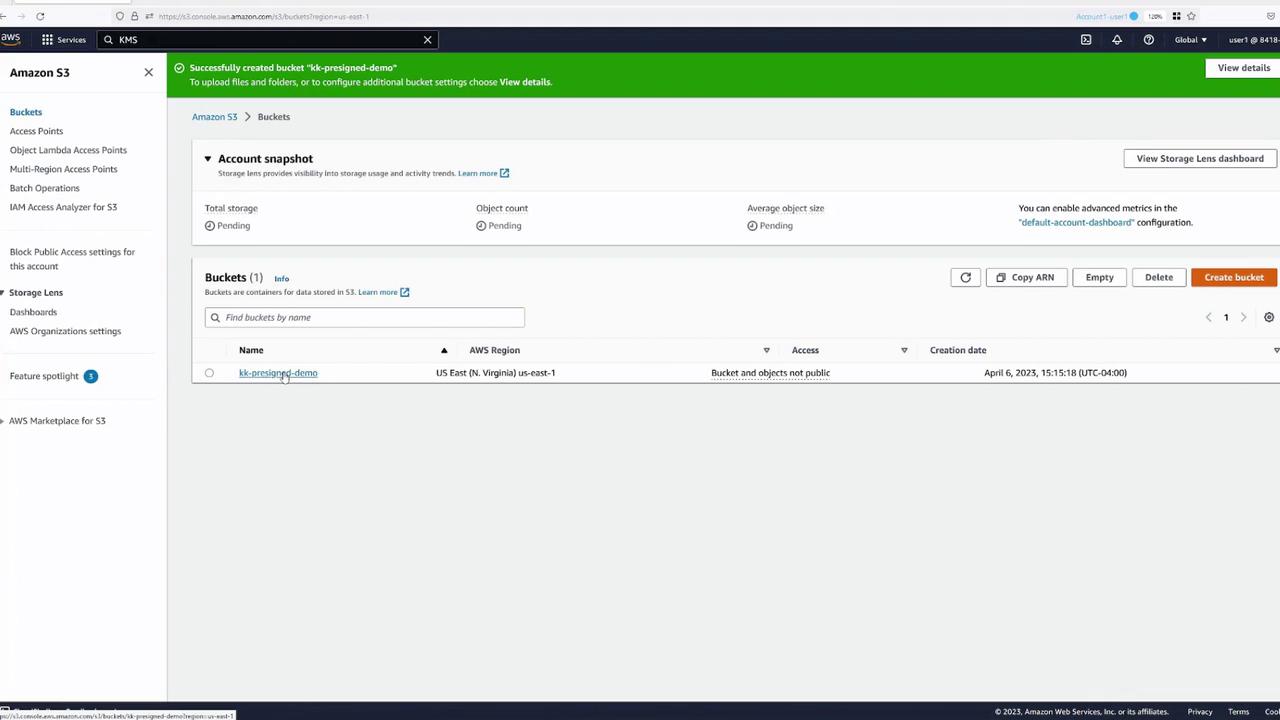Open Learn more about buckets link

(x=384, y=292)
